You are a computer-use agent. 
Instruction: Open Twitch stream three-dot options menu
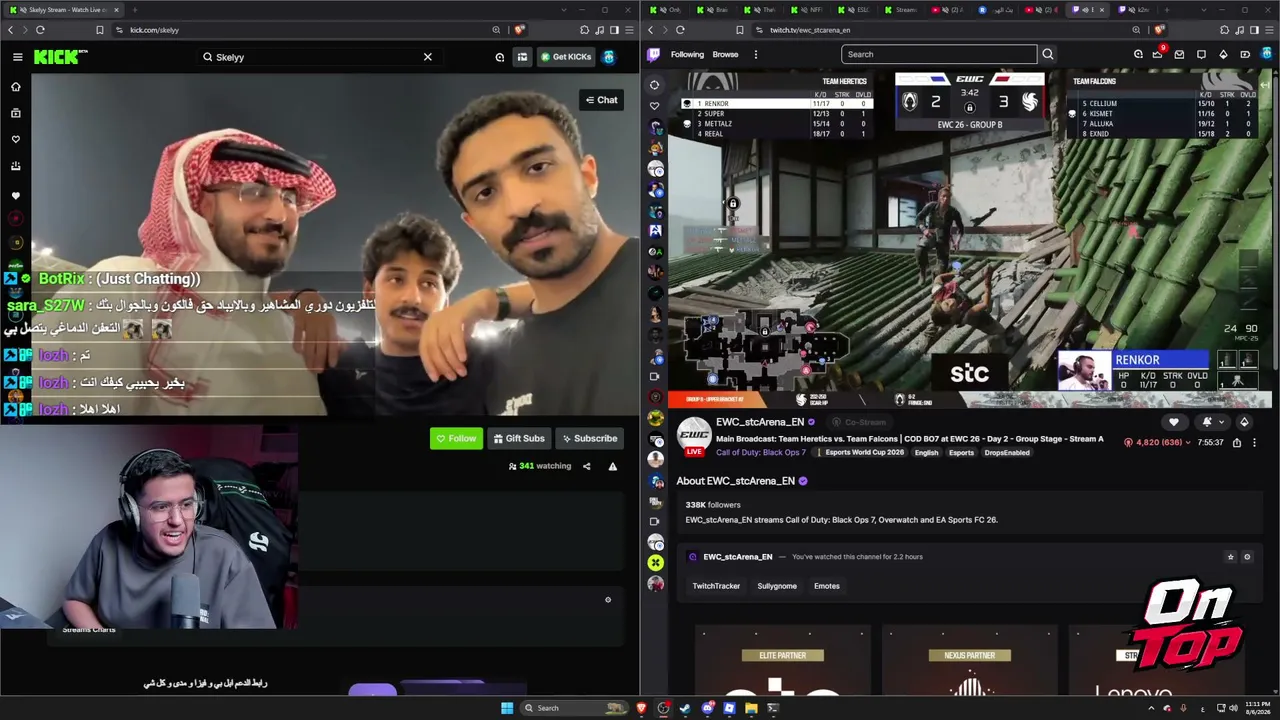tap(1254, 442)
